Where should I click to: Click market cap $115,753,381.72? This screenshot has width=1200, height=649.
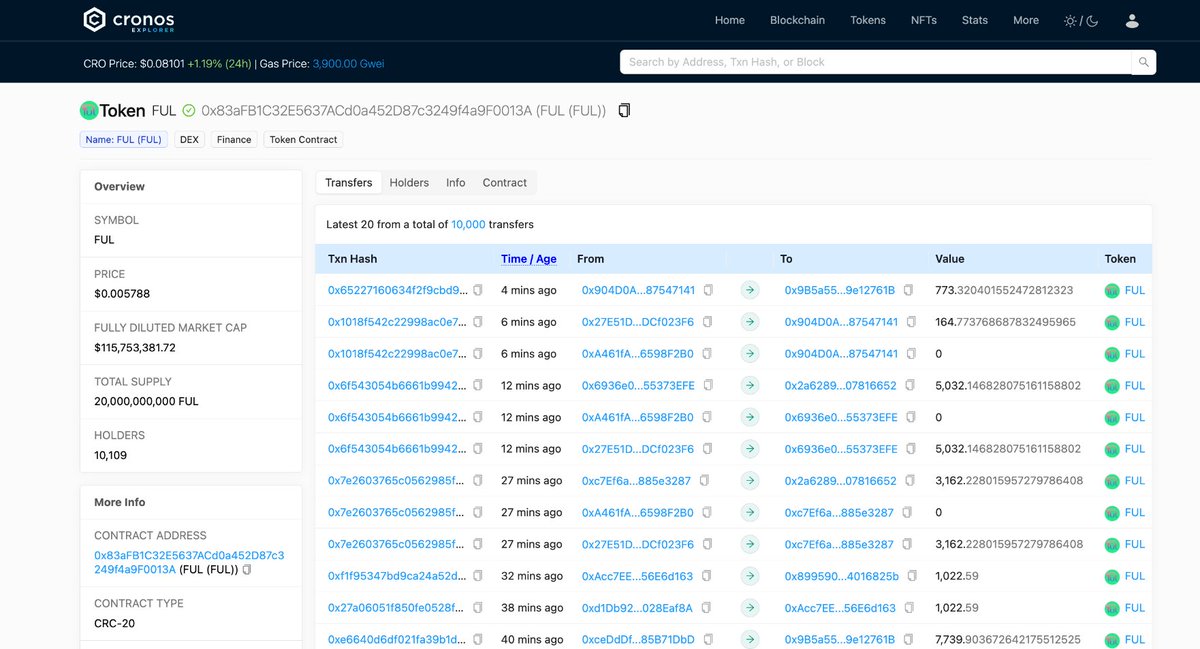coord(135,348)
